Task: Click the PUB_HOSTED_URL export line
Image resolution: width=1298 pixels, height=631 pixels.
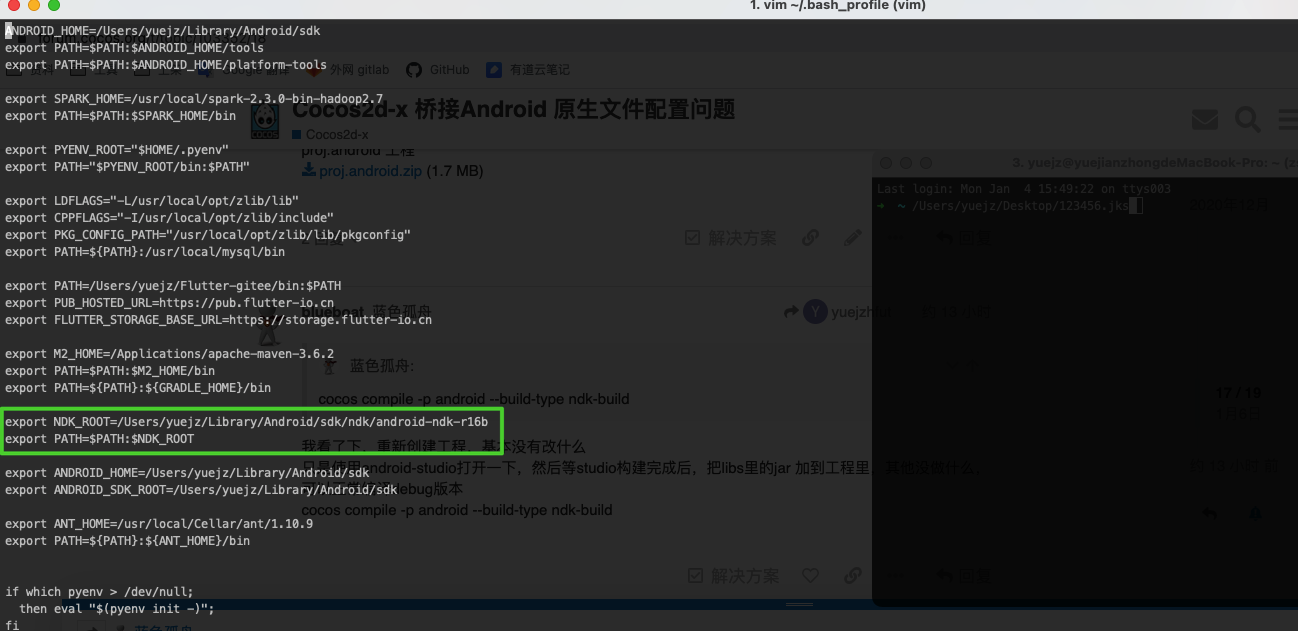Action: pyautogui.click(x=169, y=302)
